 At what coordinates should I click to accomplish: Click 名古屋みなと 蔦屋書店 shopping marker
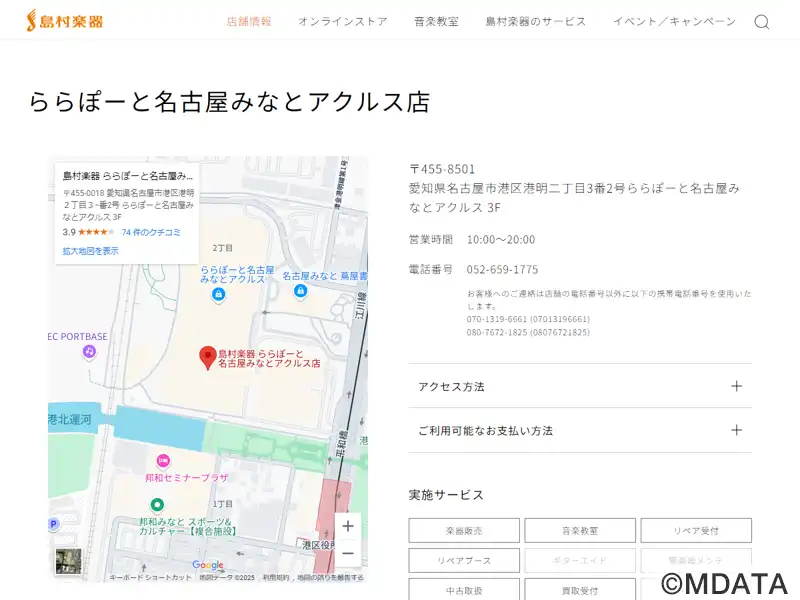pyautogui.click(x=300, y=291)
